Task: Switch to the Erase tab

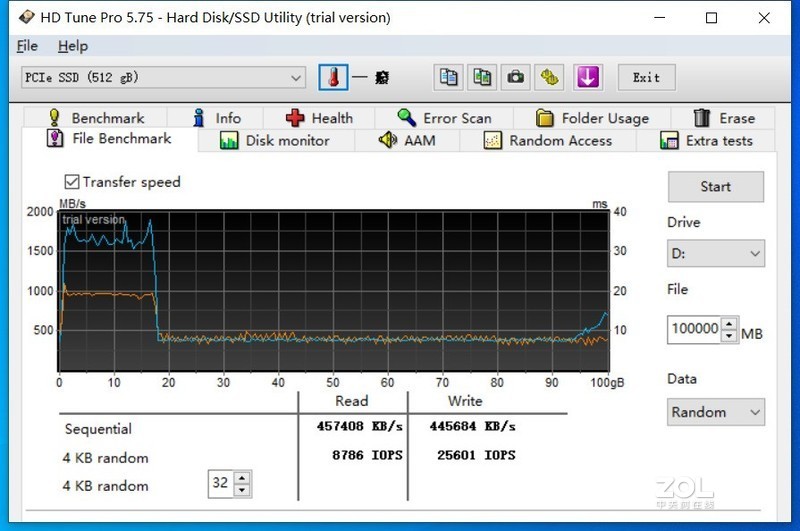Action: click(723, 118)
